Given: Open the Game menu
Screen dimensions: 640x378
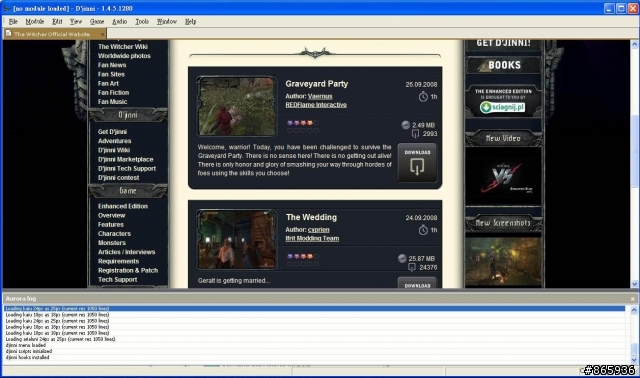Looking at the screenshot, I should [97, 21].
